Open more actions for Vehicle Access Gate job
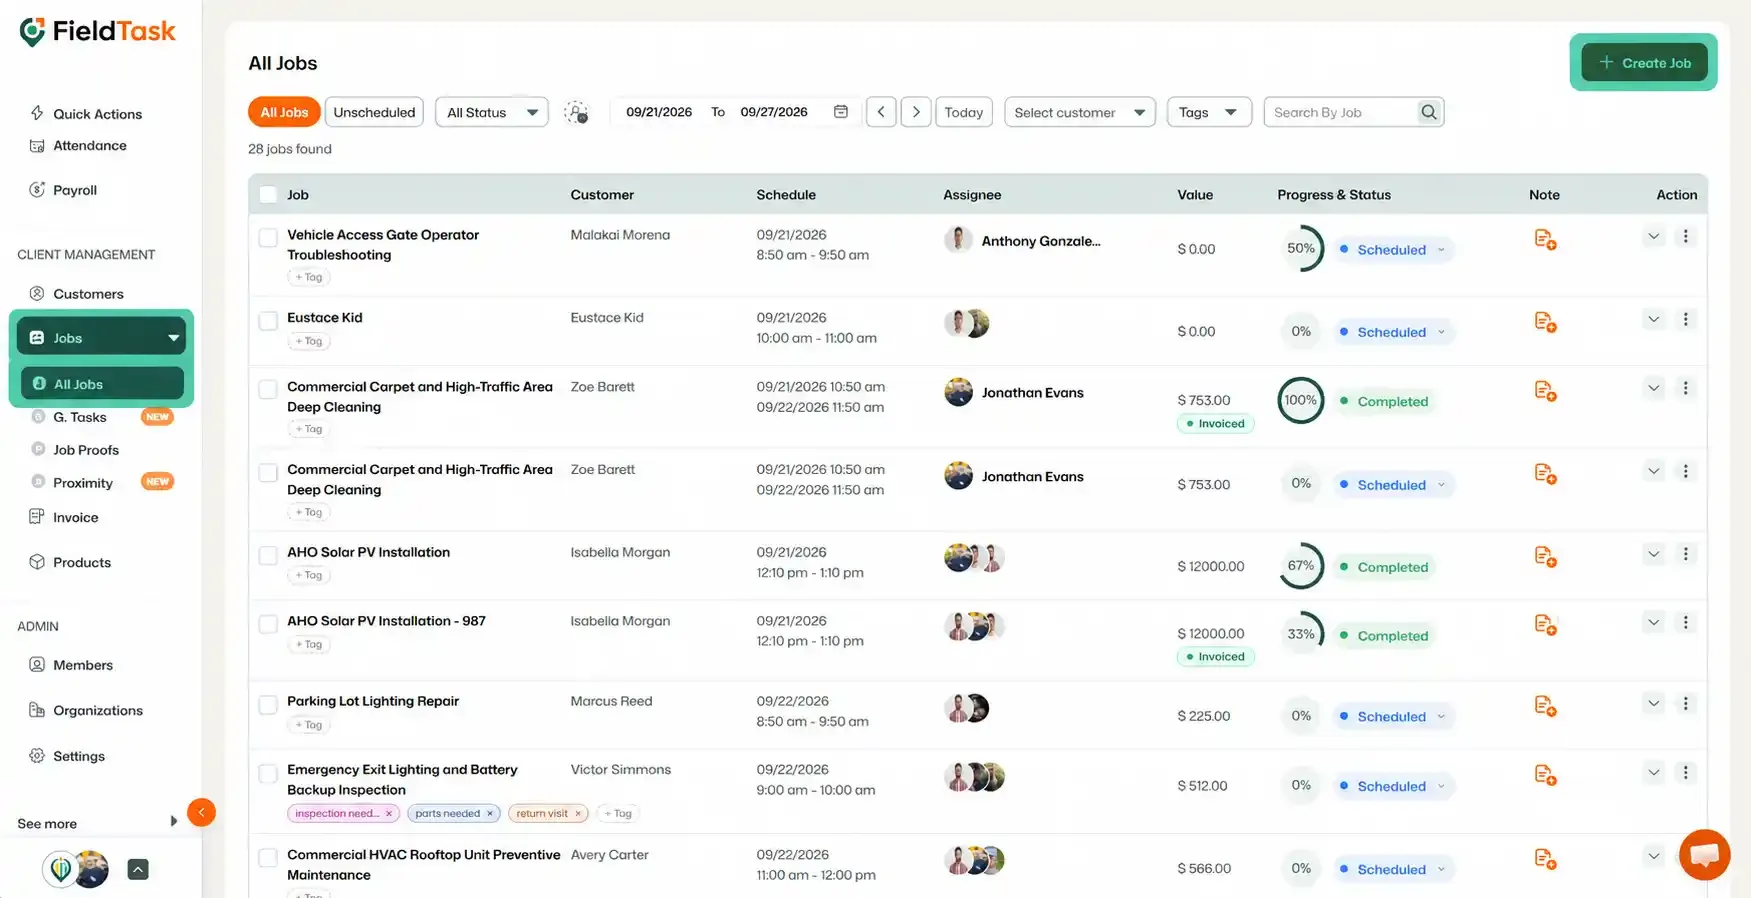The width and height of the screenshot is (1751, 898). point(1685,236)
